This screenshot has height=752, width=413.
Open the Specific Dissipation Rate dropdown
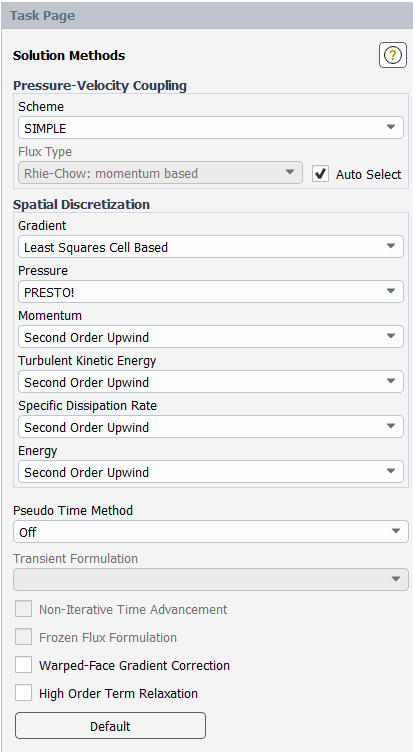pyautogui.click(x=211, y=427)
